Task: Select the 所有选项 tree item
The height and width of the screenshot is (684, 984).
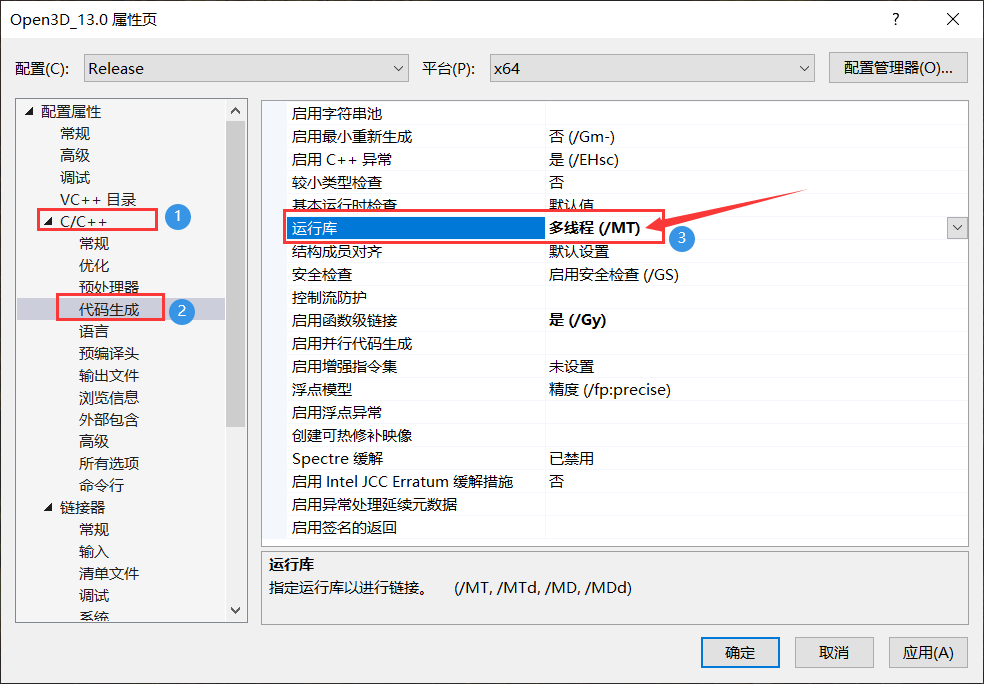Action: point(109,463)
